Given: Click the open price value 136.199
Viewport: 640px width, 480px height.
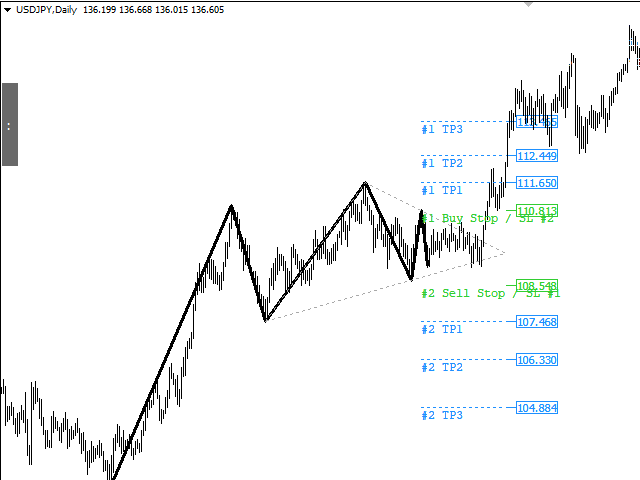Looking at the screenshot, I should pos(100,10).
